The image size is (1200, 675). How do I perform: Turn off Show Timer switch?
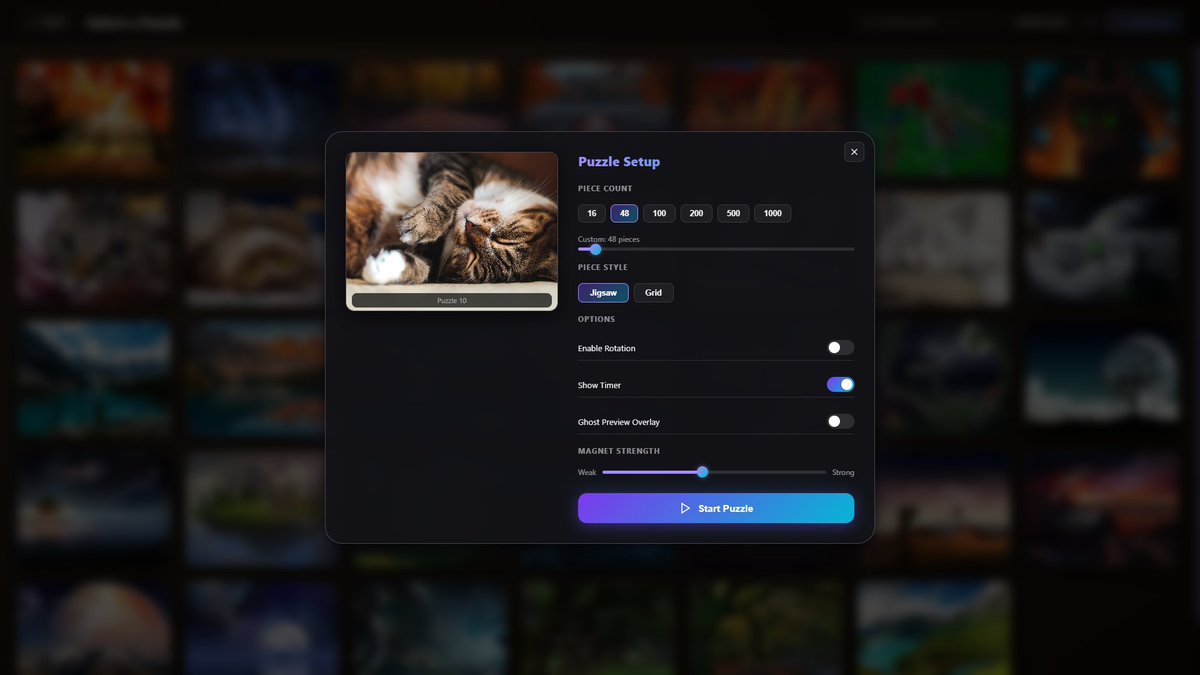[841, 384]
